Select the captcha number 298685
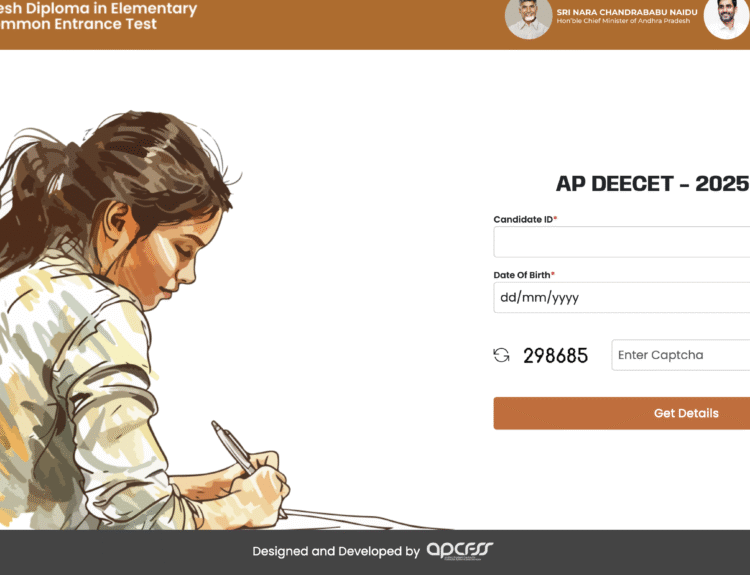 [555, 355]
